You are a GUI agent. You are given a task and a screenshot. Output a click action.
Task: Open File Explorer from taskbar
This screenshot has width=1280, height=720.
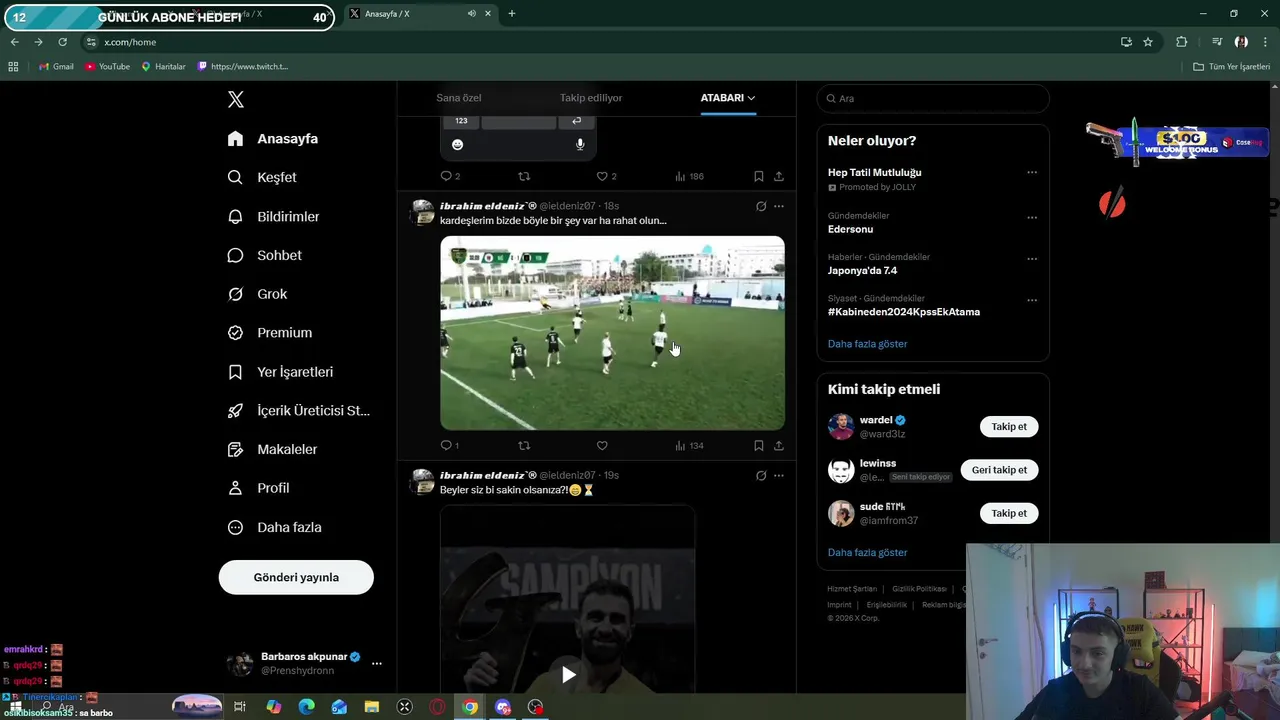coord(372,707)
